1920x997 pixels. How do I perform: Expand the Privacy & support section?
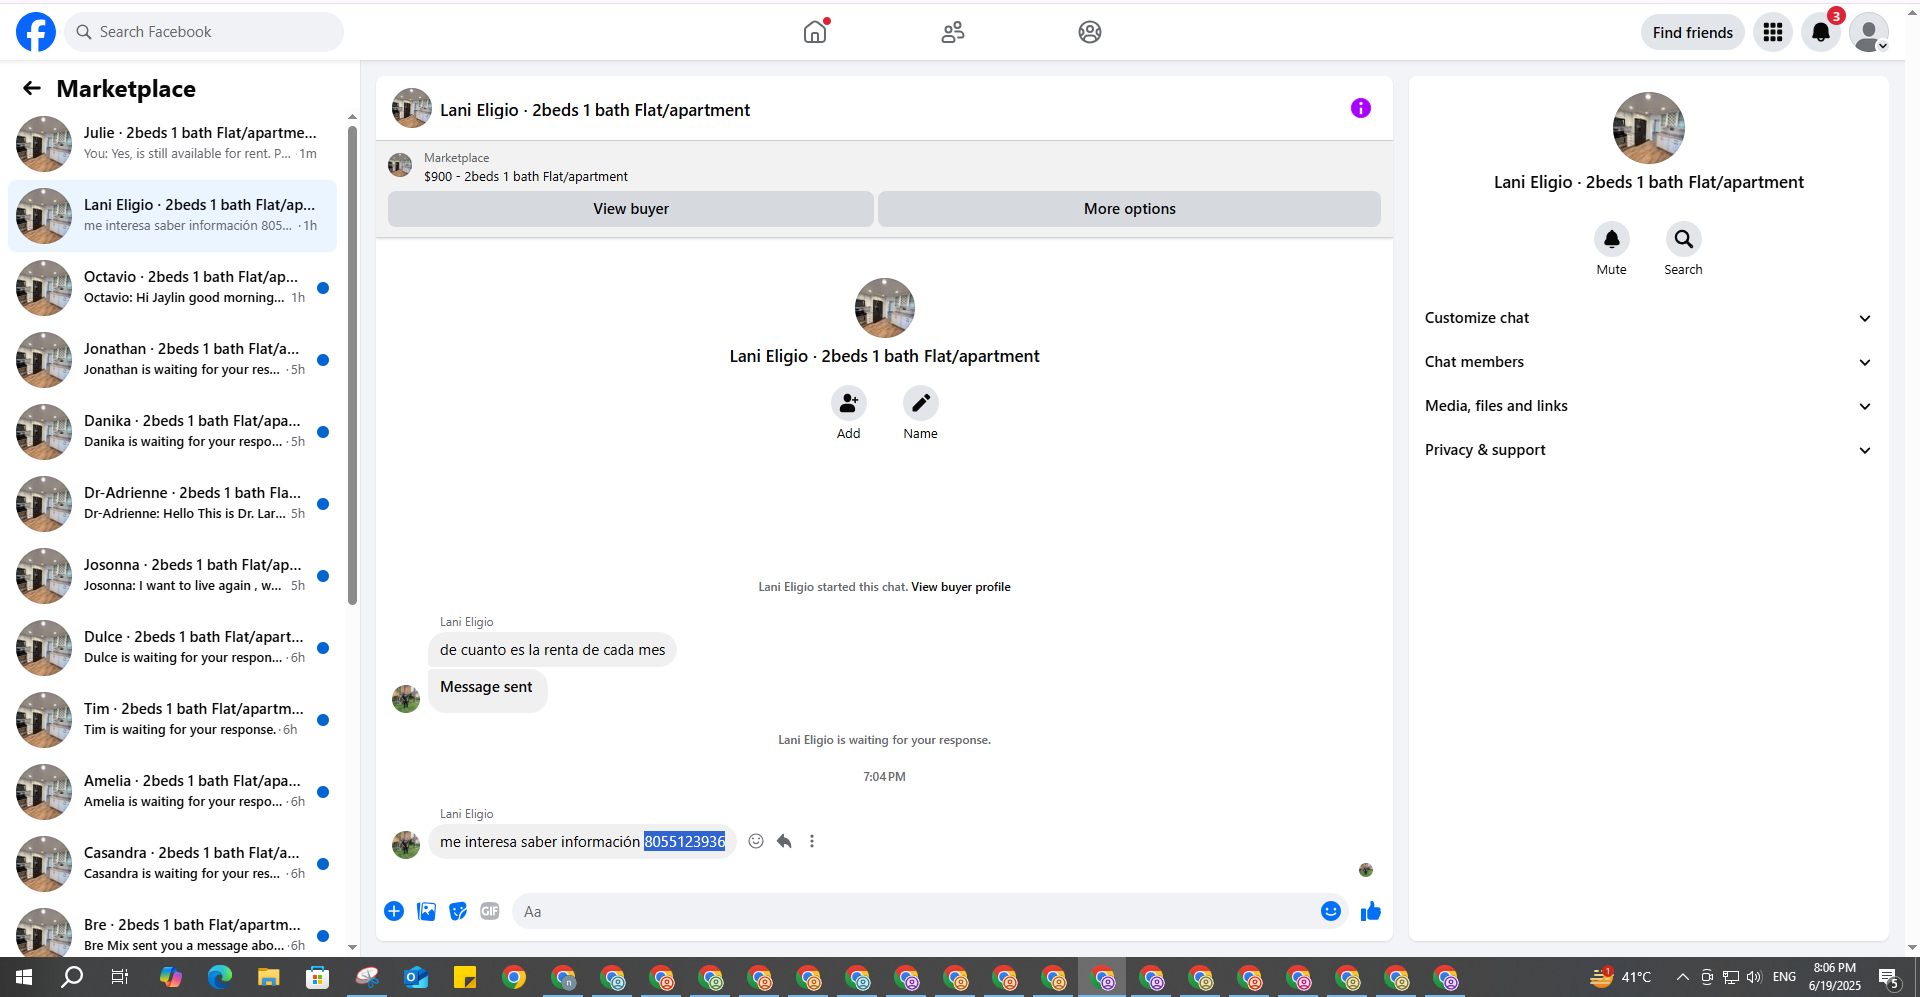pyautogui.click(x=1649, y=450)
